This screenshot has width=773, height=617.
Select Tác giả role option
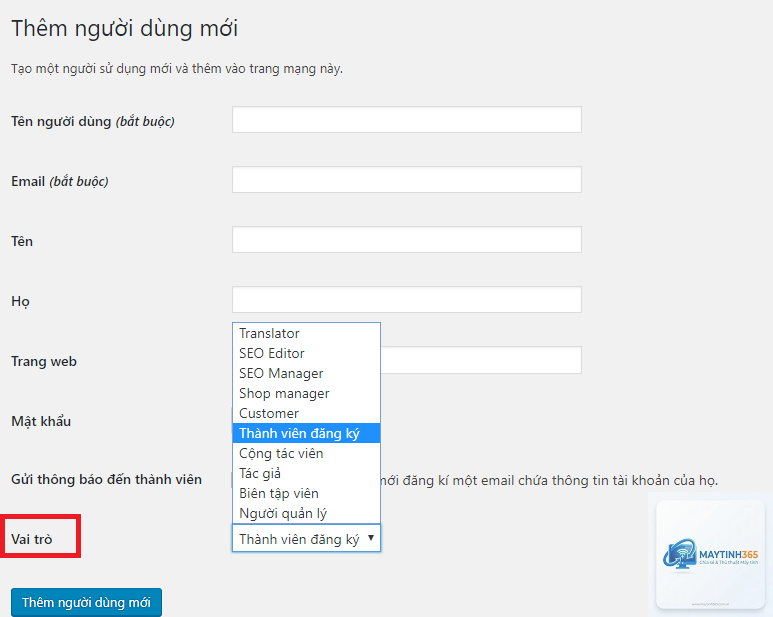[306, 473]
